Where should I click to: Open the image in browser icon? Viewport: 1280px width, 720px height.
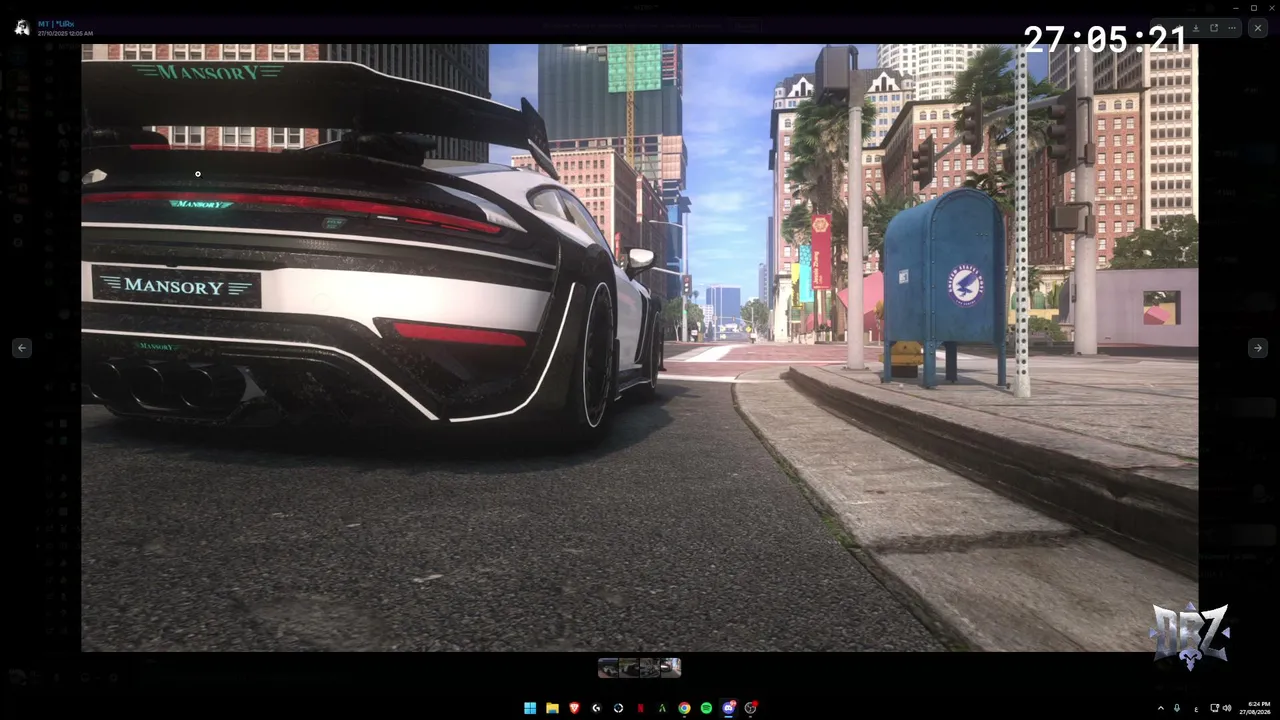tap(1214, 28)
